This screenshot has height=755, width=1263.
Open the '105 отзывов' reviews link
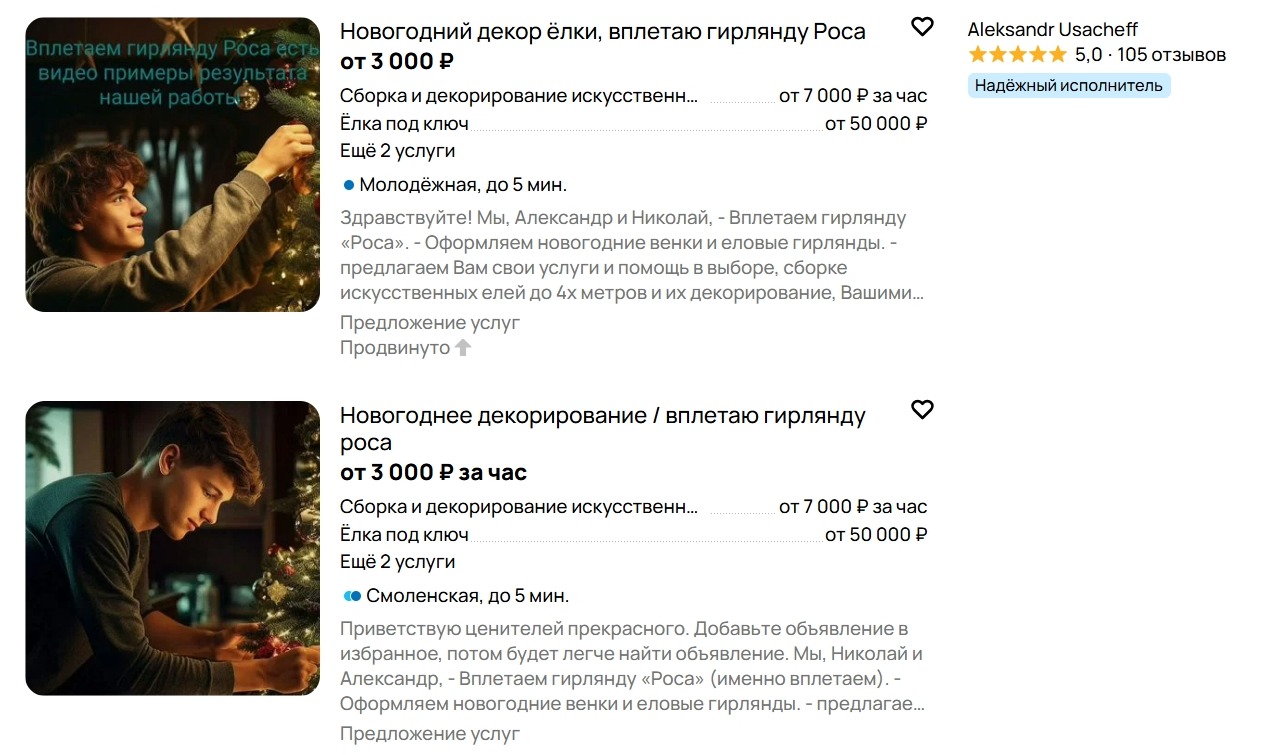tap(1171, 55)
